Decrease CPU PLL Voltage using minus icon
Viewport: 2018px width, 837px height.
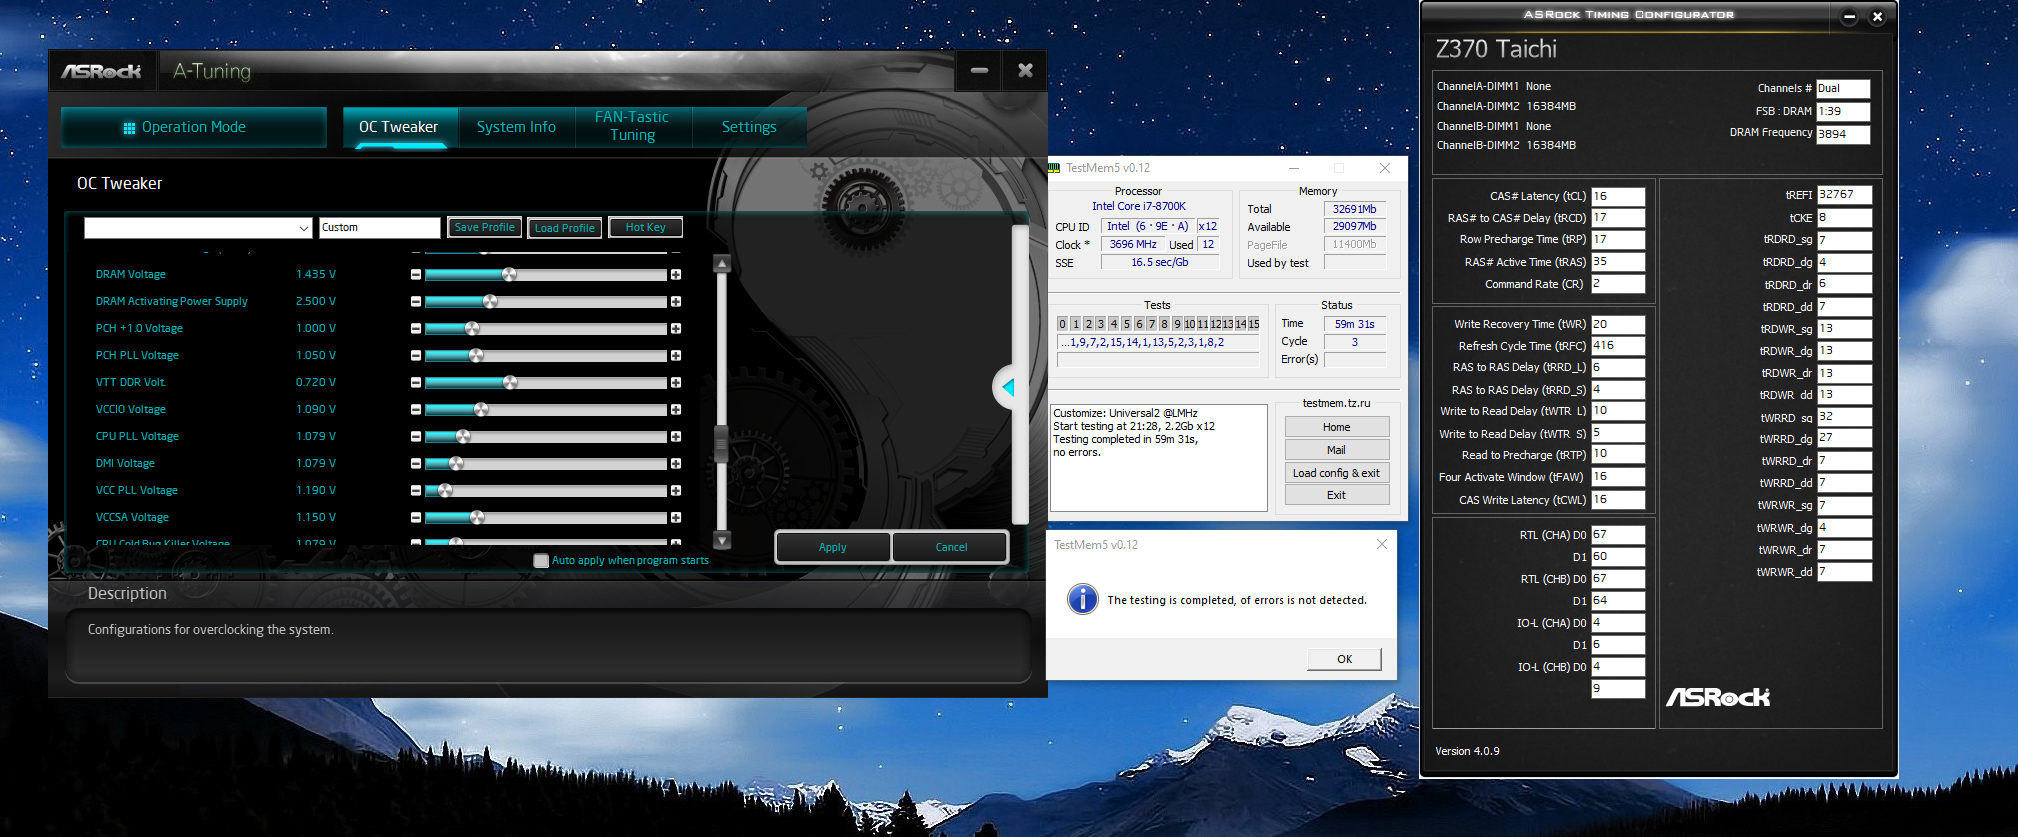pos(416,436)
